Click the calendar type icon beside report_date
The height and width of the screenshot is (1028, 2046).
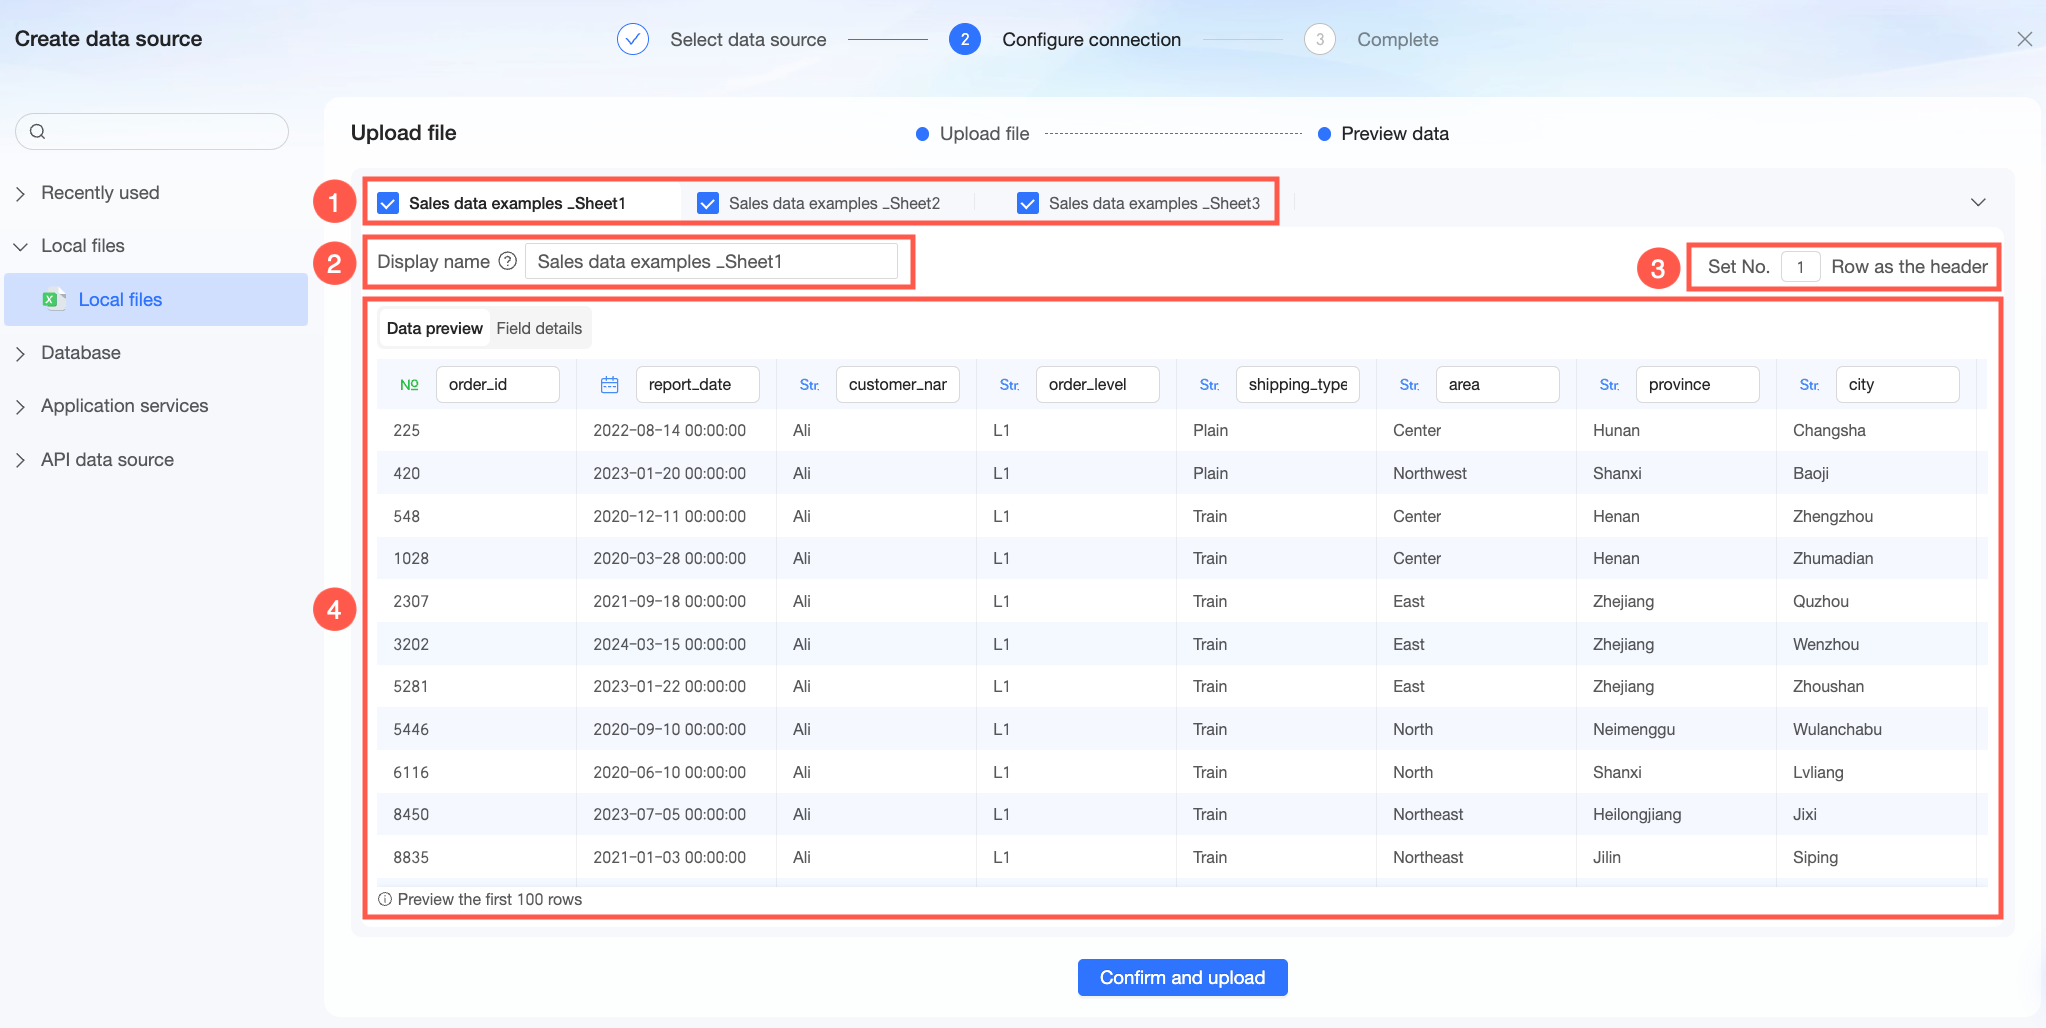coord(609,385)
